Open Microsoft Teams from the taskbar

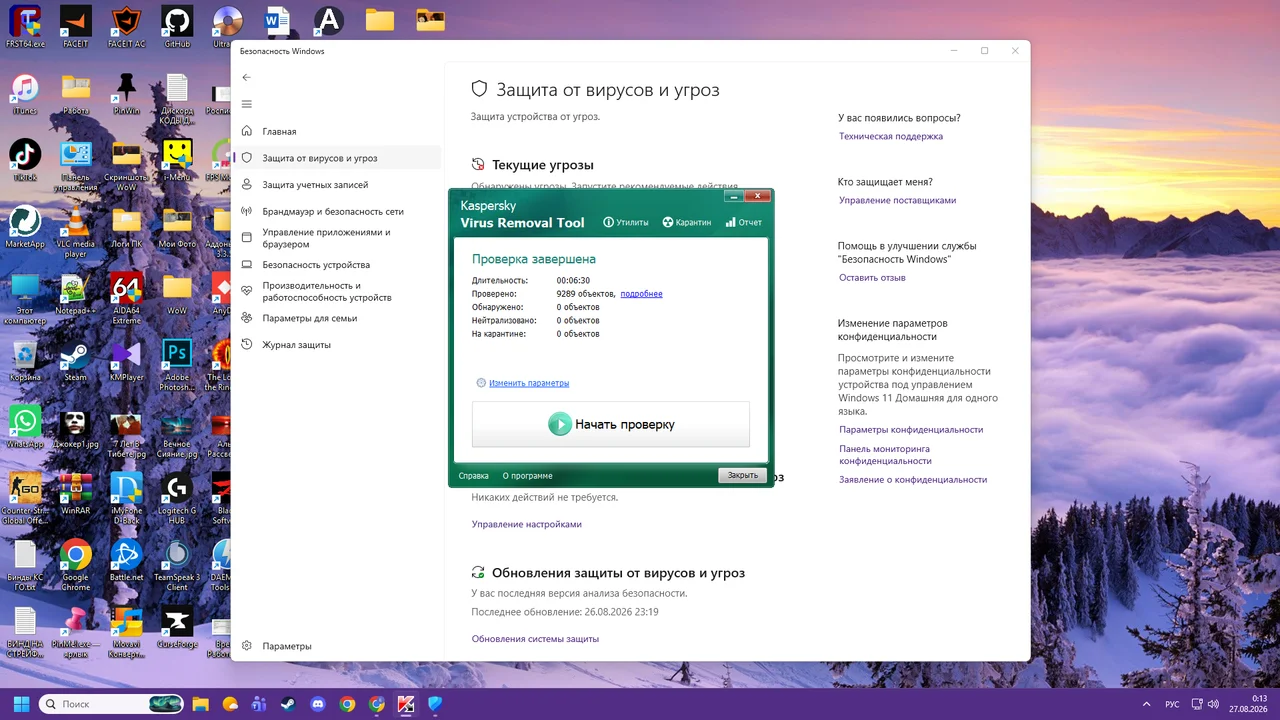click(259, 704)
